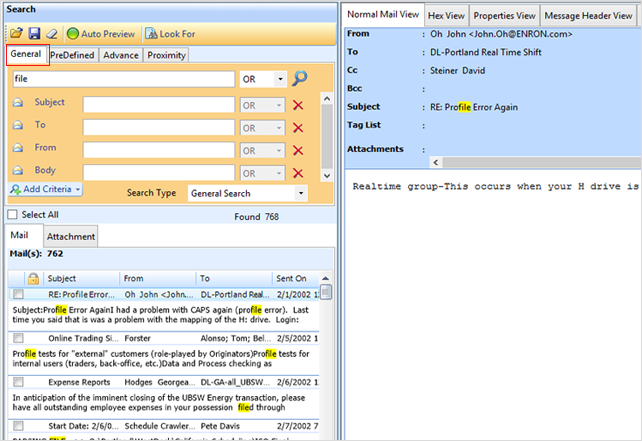Image resolution: width=642 pixels, height=441 pixels.
Task: Switch to the PreDefined tab
Action: pos(72,55)
